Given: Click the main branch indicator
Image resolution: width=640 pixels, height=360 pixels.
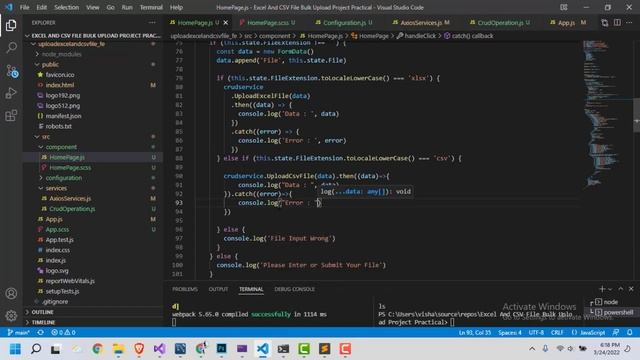Looking at the screenshot, I should [x=19, y=332].
